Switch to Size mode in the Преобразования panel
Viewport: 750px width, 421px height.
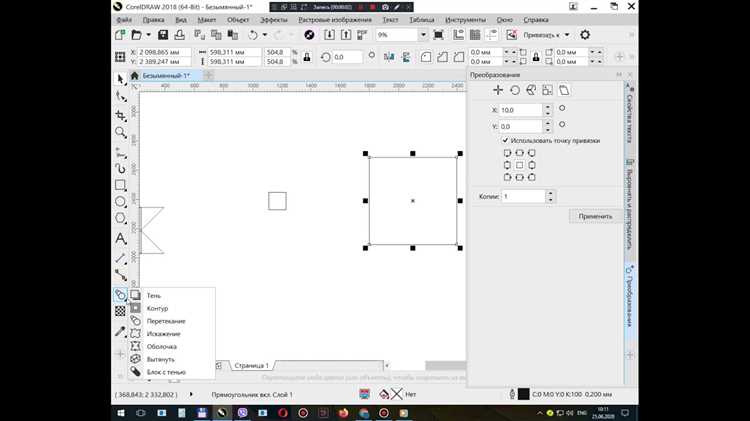tap(547, 90)
